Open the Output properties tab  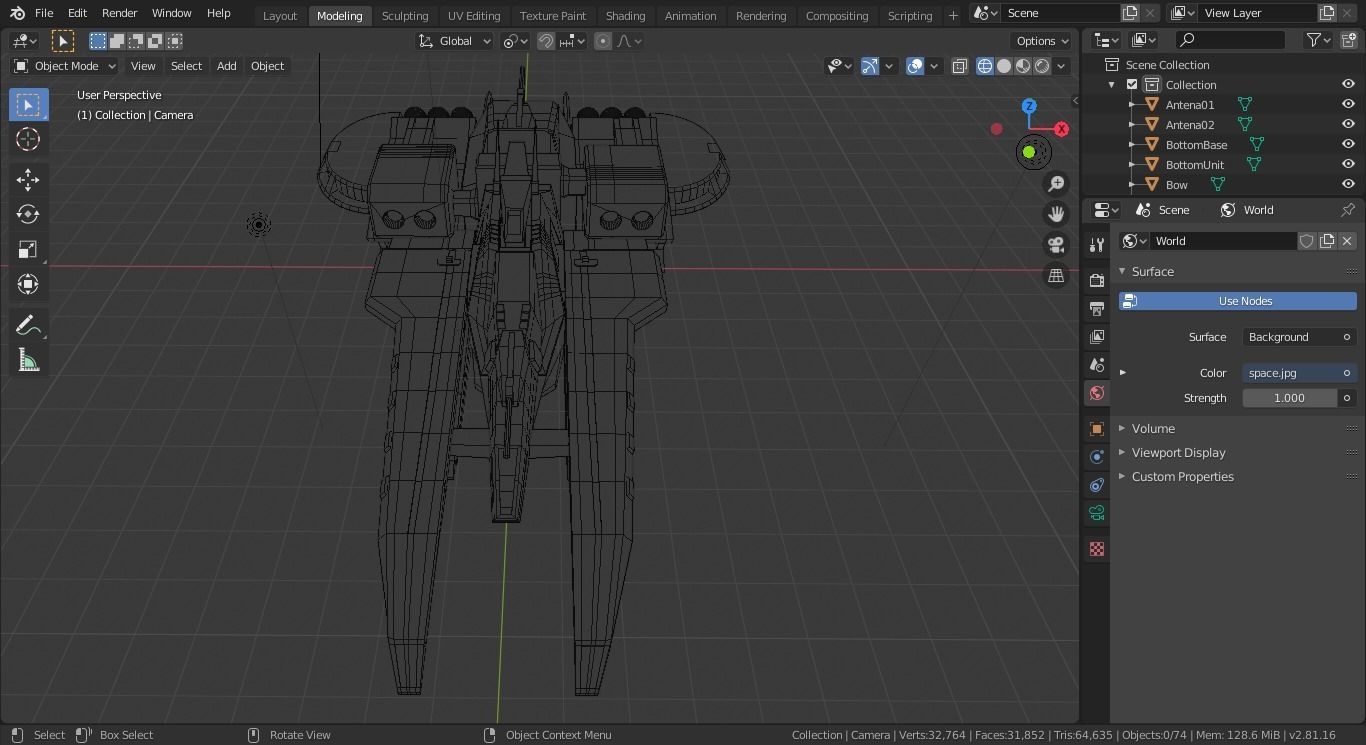pyautogui.click(x=1097, y=309)
